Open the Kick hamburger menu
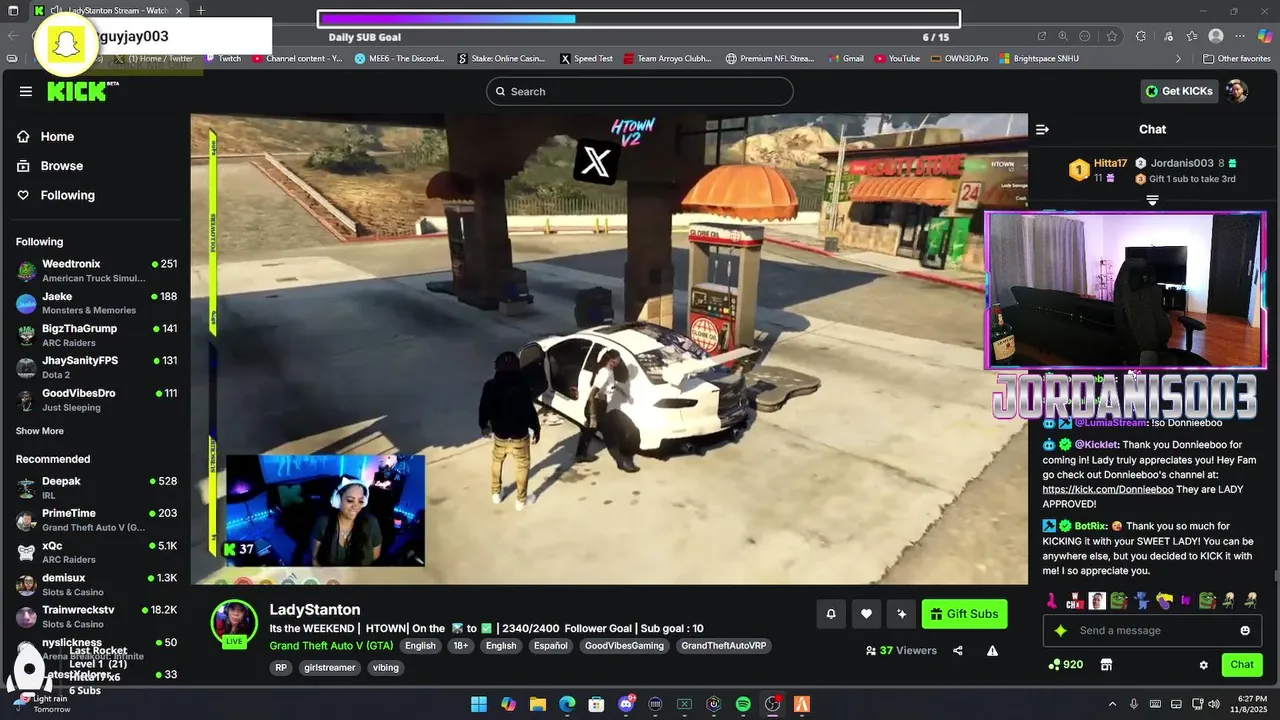The width and height of the screenshot is (1280, 720). 25,91
